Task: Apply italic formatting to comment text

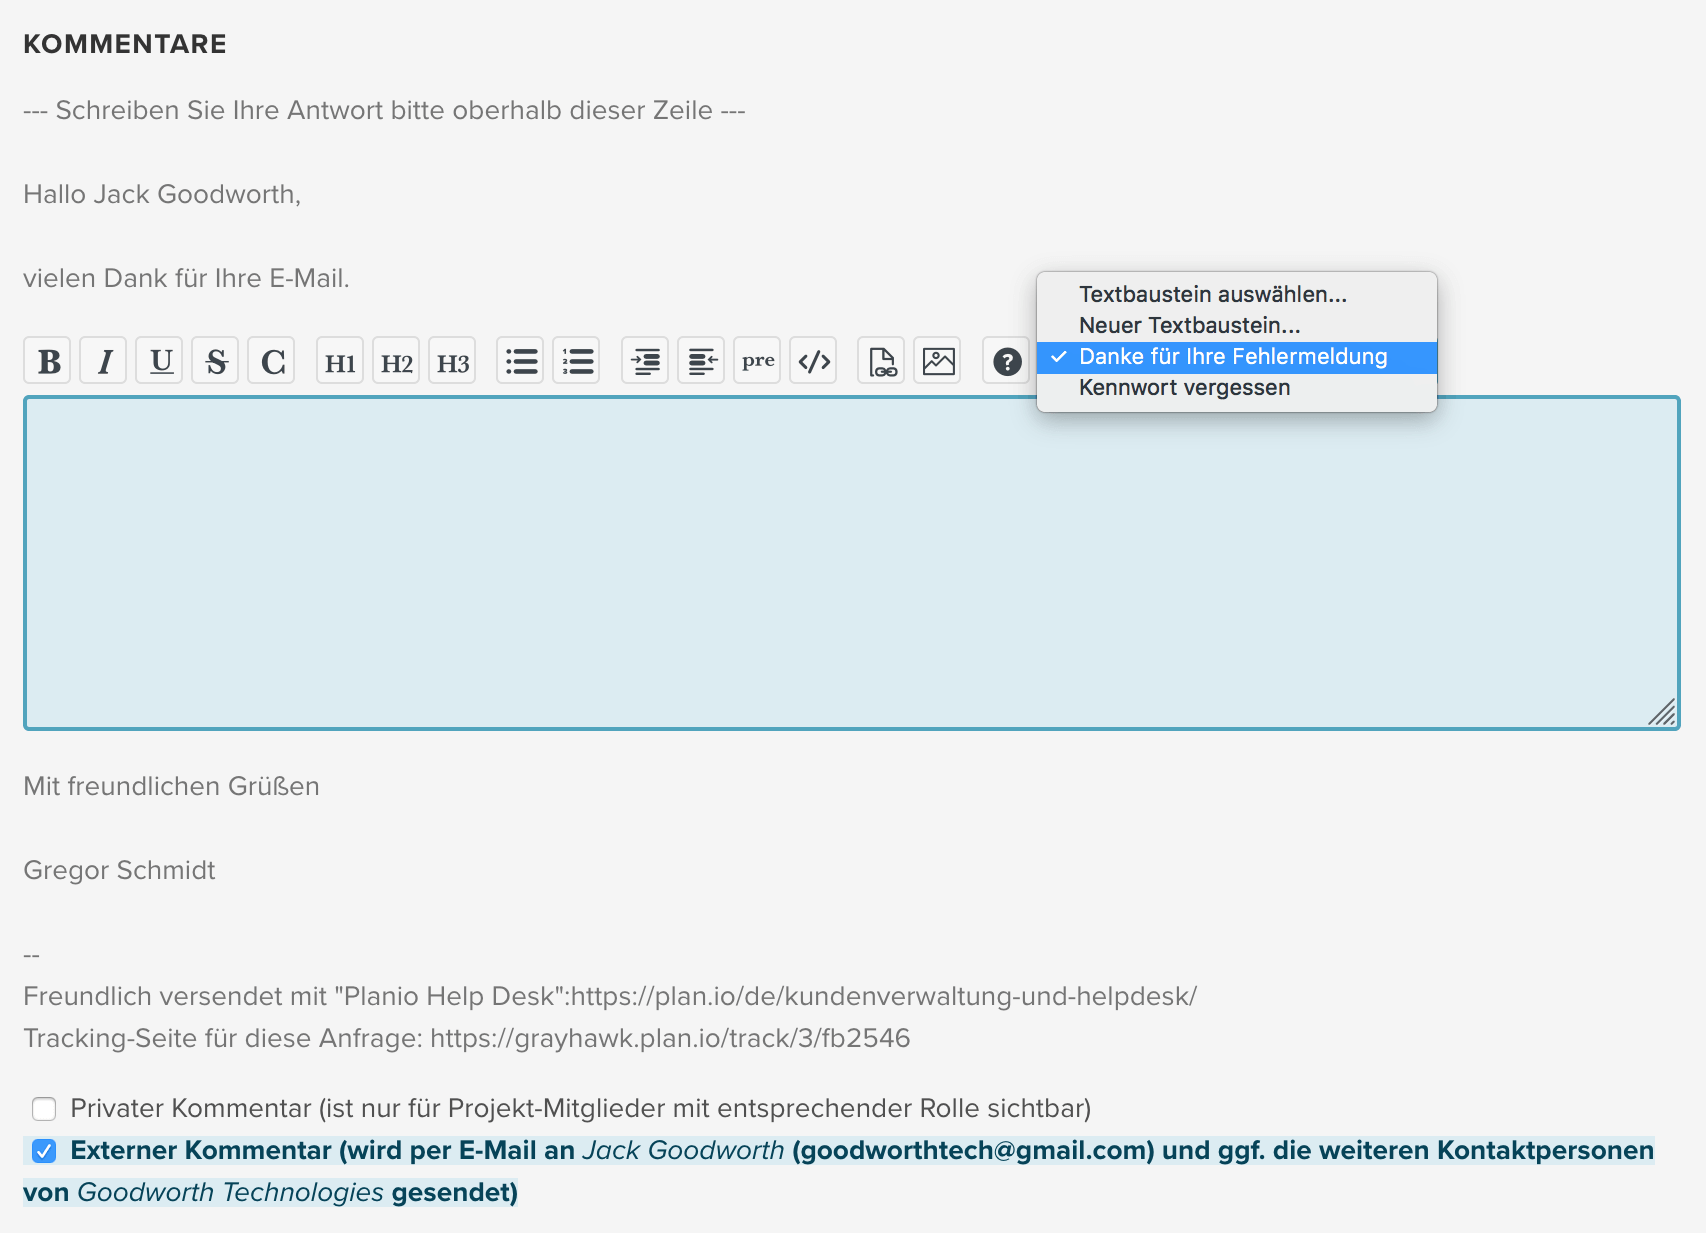Action: tap(104, 361)
